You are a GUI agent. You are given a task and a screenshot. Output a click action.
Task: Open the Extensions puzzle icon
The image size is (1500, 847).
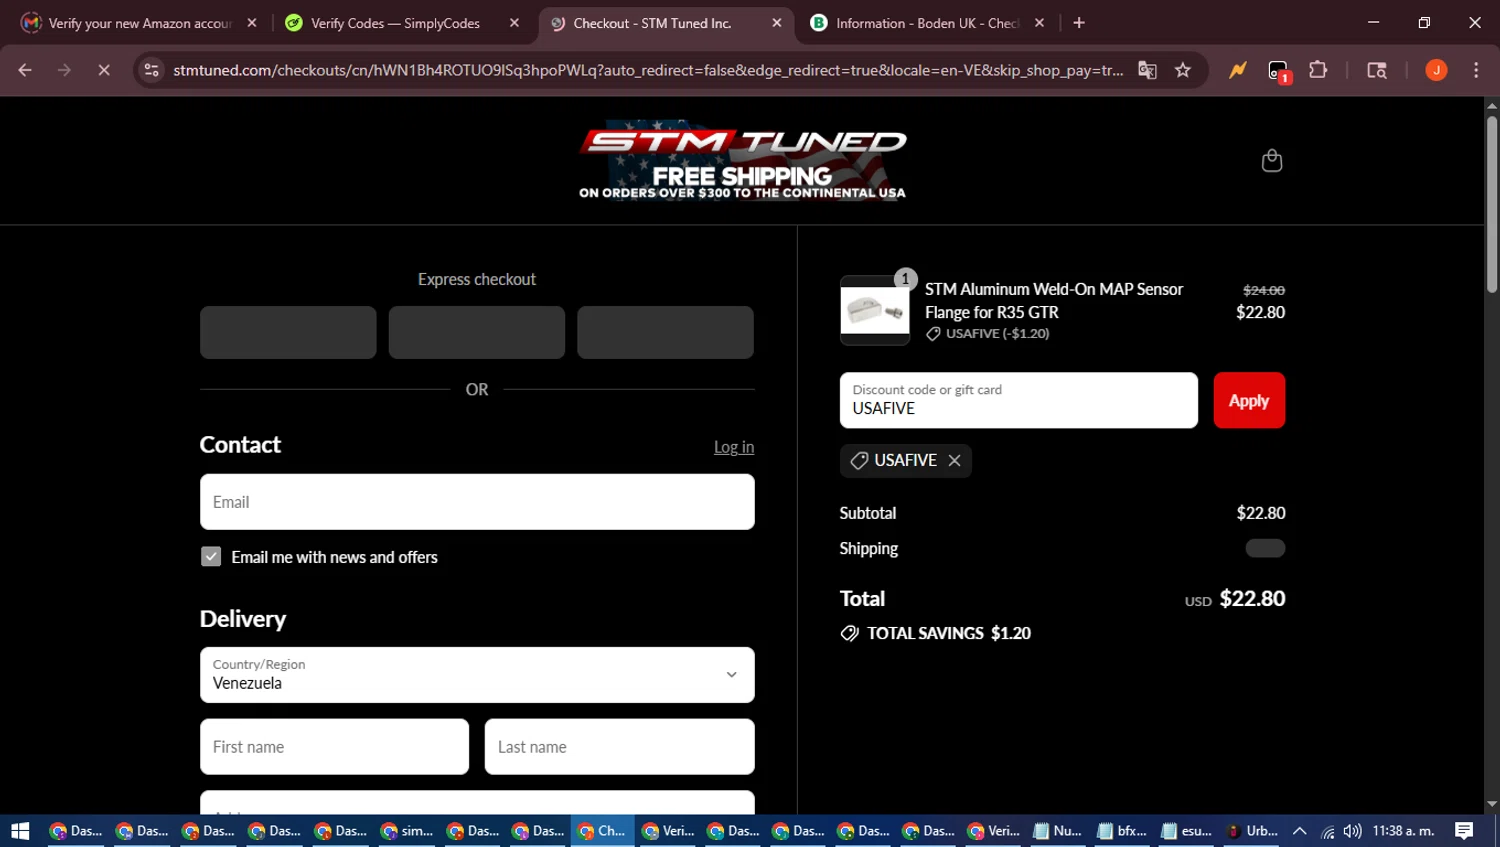(1318, 70)
